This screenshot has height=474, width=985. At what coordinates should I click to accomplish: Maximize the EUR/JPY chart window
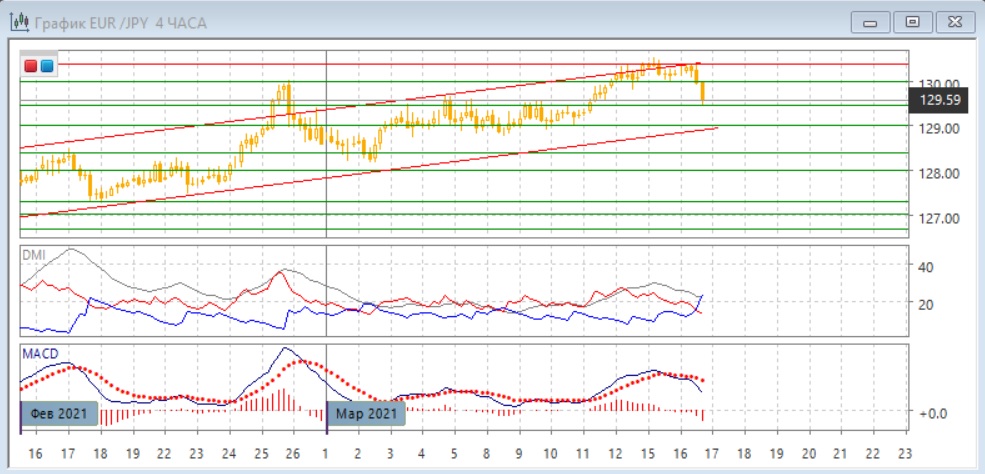click(912, 21)
